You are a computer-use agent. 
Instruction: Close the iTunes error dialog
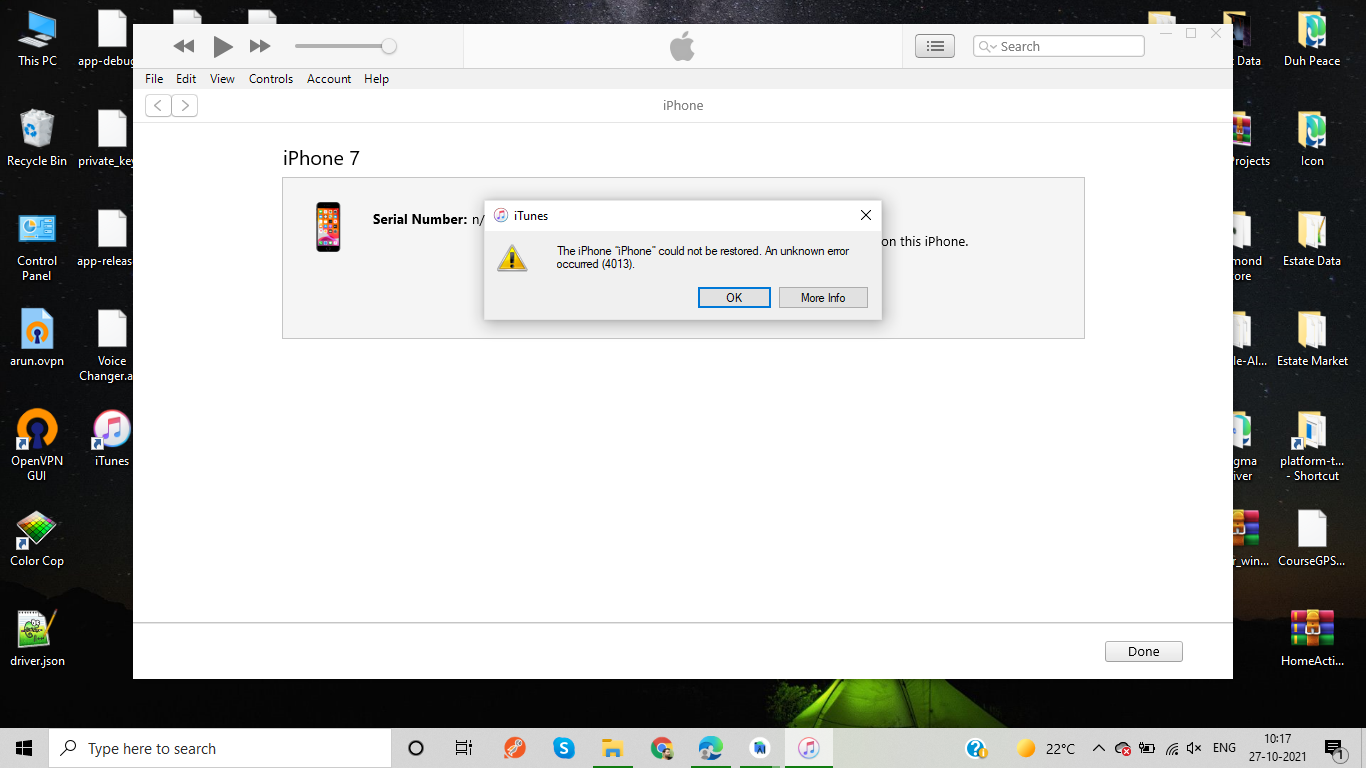pos(866,215)
